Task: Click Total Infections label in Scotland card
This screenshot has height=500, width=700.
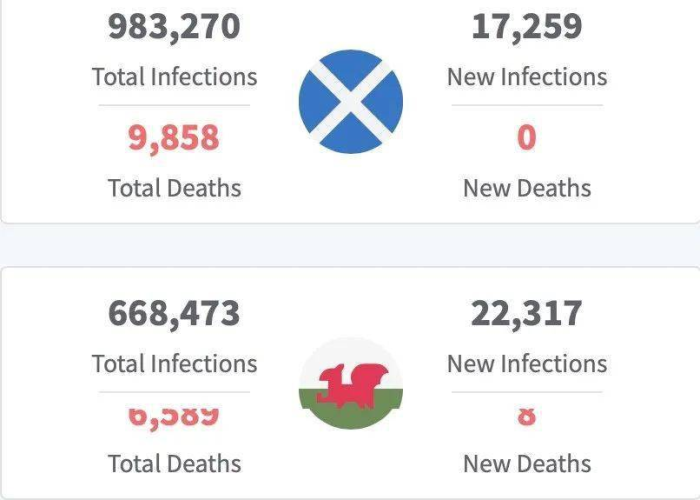Action: pyautogui.click(x=175, y=77)
